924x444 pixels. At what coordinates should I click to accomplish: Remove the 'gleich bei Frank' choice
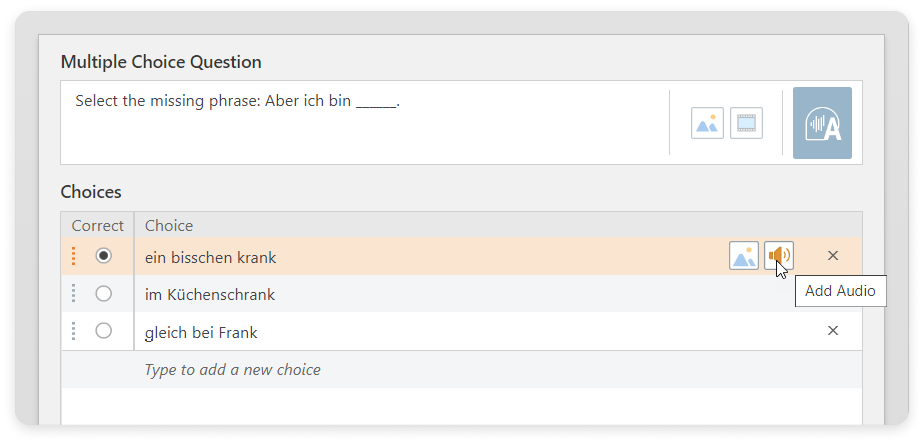[x=833, y=331]
